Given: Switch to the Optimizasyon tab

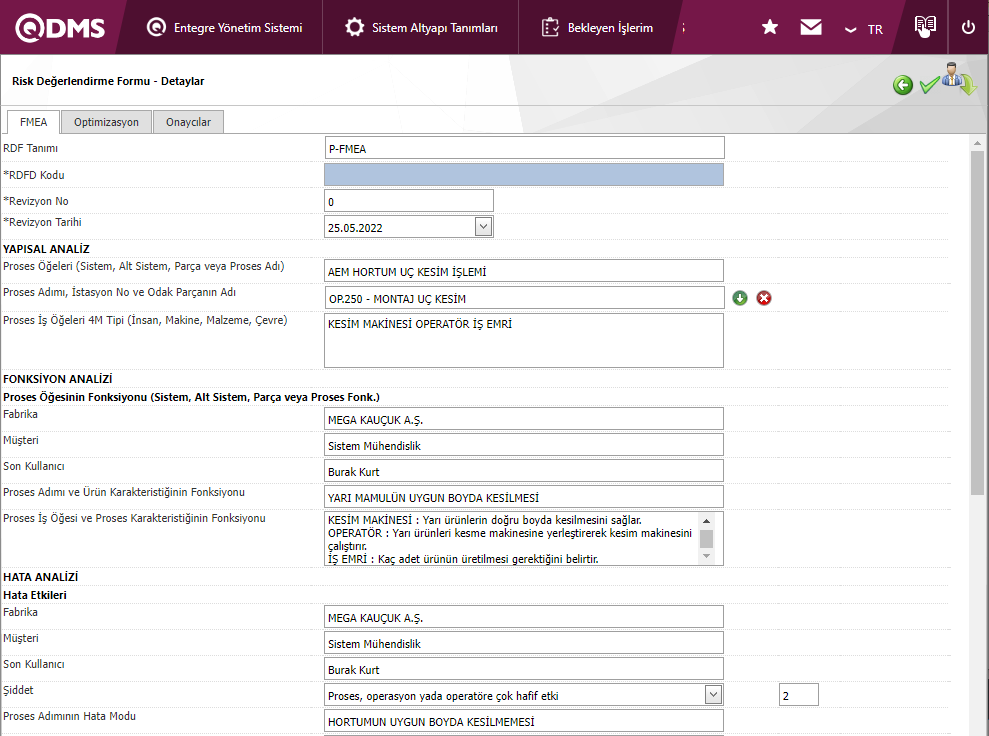Looking at the screenshot, I should (x=107, y=122).
